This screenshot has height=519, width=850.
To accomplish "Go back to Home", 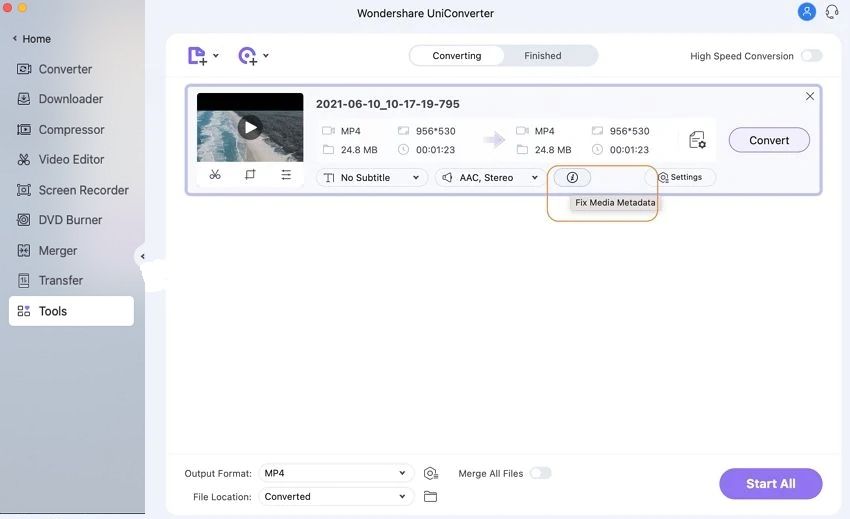I will (x=31, y=39).
